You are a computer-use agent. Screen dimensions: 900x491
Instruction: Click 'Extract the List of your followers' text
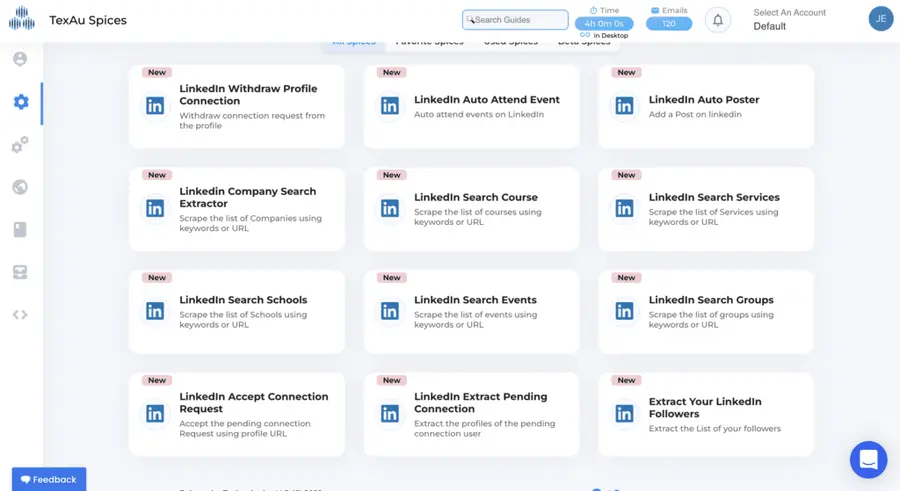(x=715, y=428)
